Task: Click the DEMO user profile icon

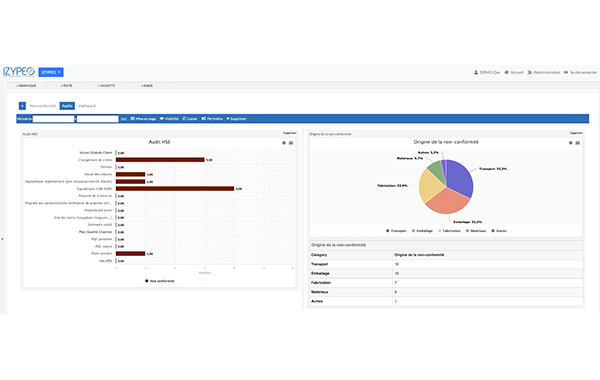Action: [476, 72]
